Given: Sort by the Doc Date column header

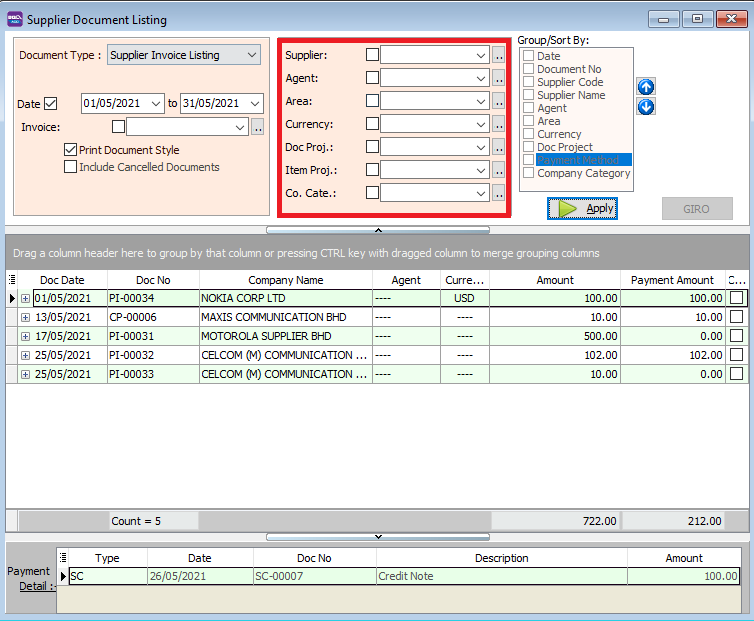Looking at the screenshot, I should click(62, 280).
